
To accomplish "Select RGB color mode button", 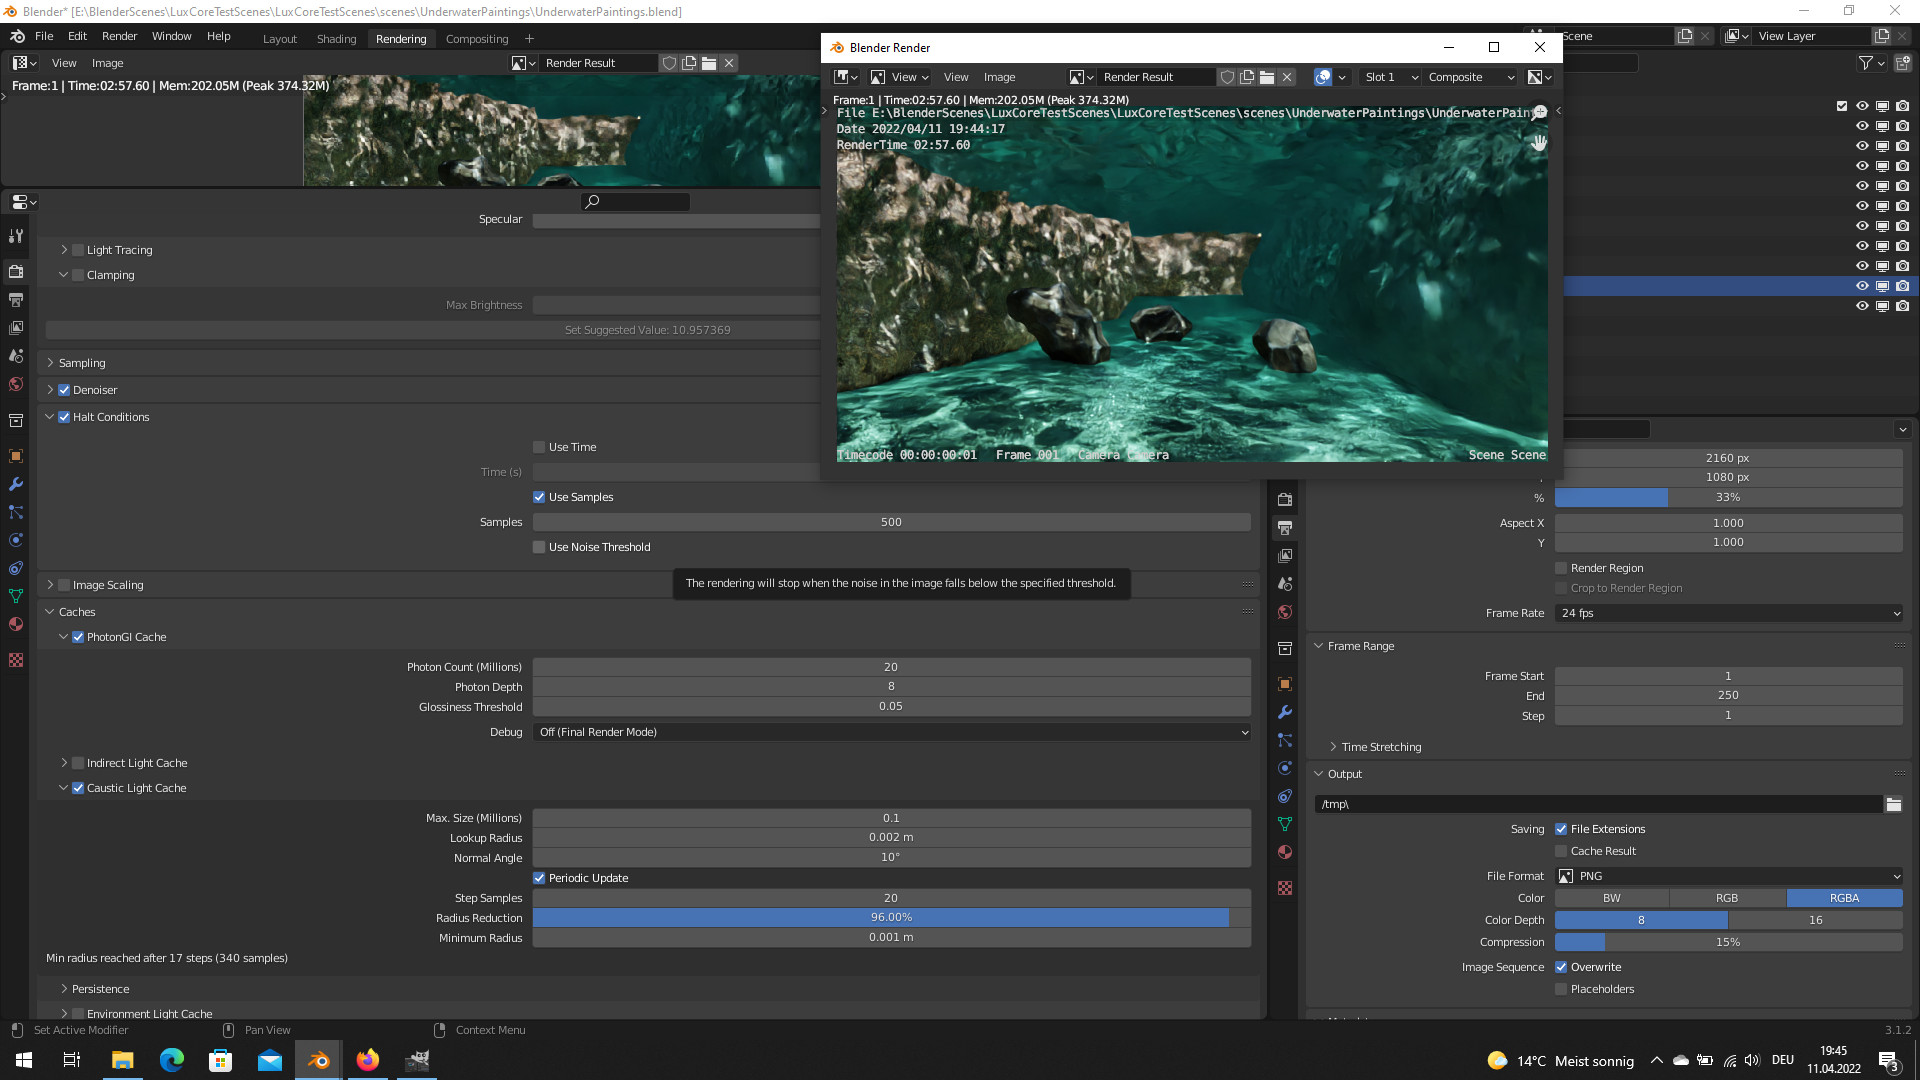I will point(1727,898).
